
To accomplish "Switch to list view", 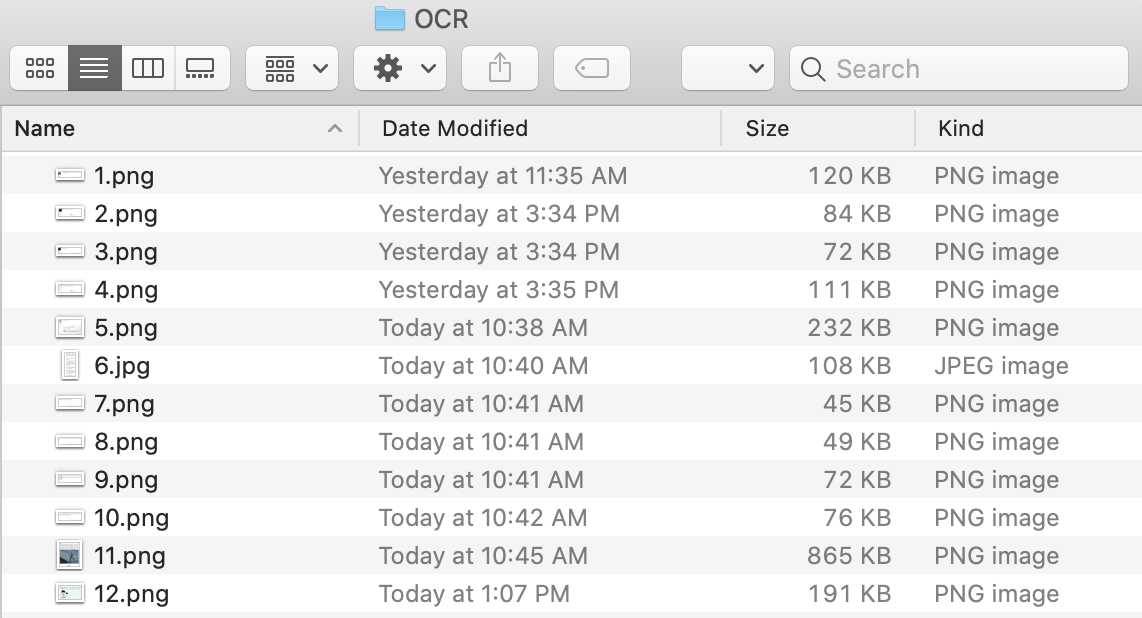I will coord(94,69).
